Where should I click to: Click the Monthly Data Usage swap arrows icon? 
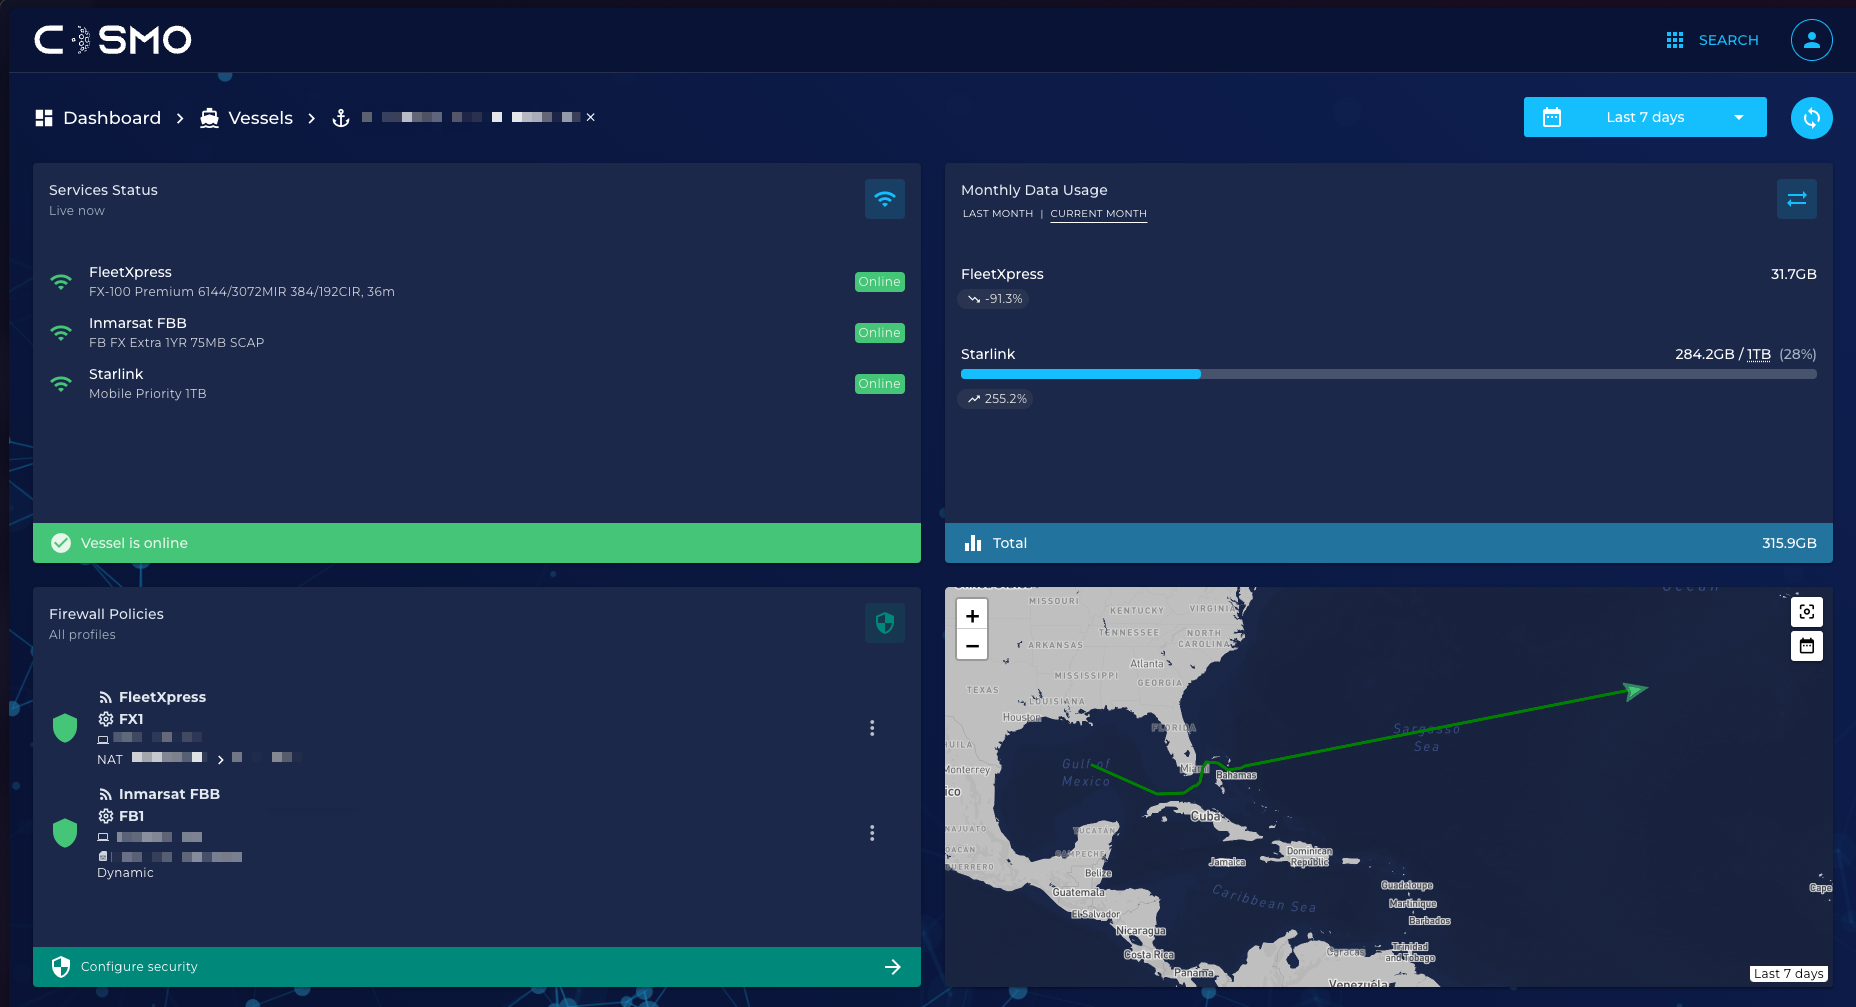point(1796,199)
